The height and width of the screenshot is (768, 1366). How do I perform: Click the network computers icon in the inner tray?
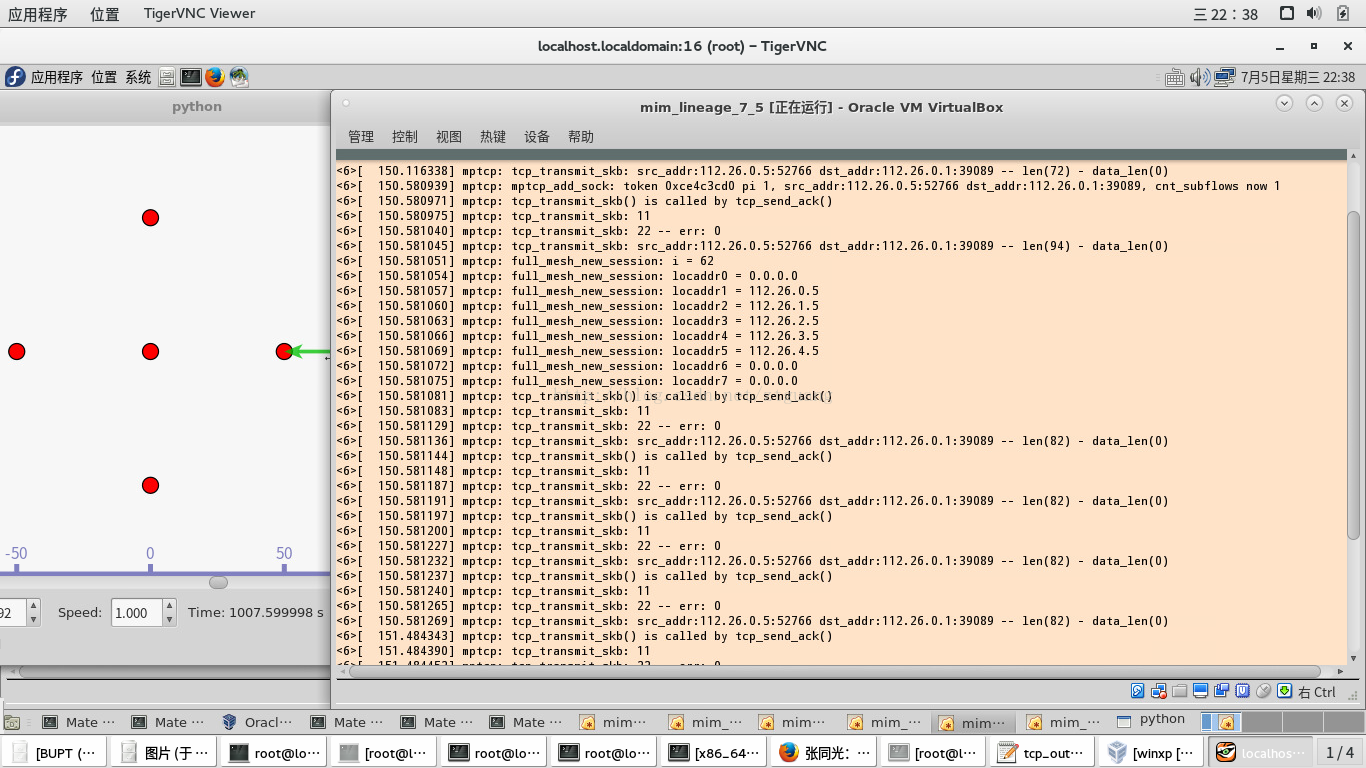1226,77
